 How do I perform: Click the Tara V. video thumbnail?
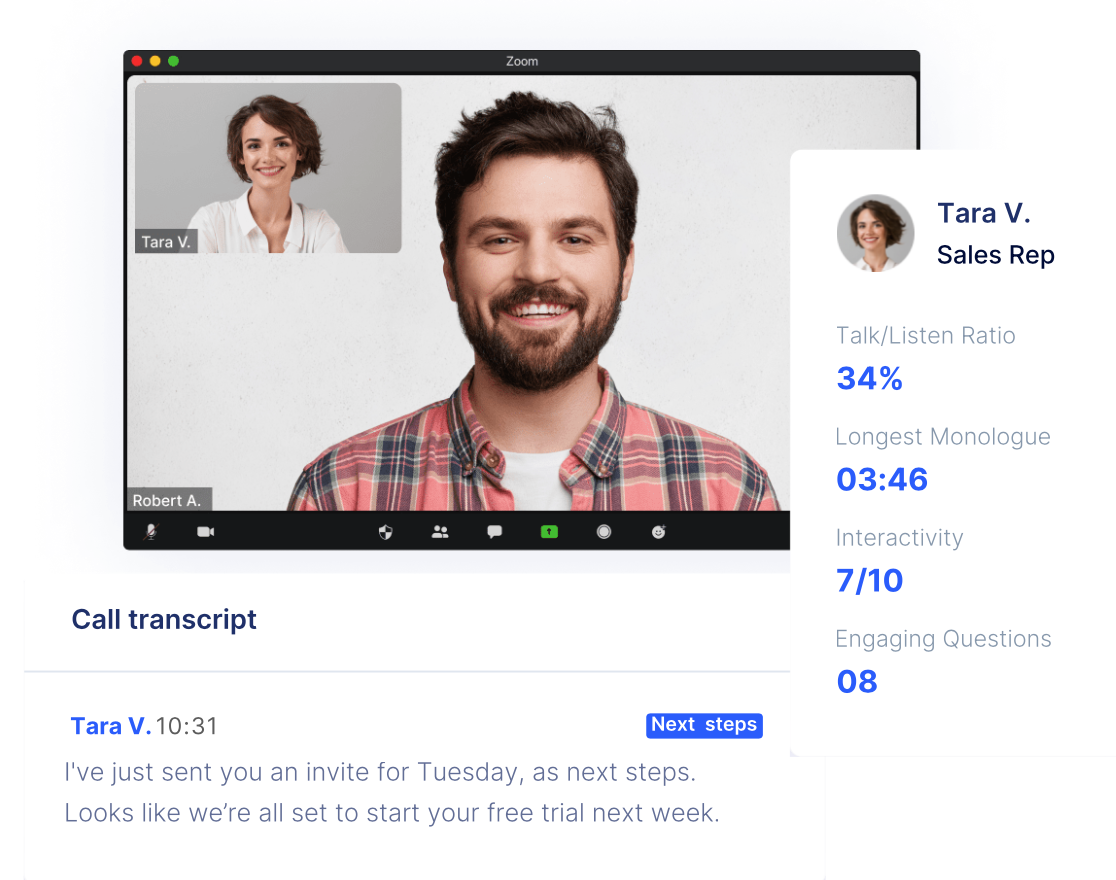(x=268, y=168)
